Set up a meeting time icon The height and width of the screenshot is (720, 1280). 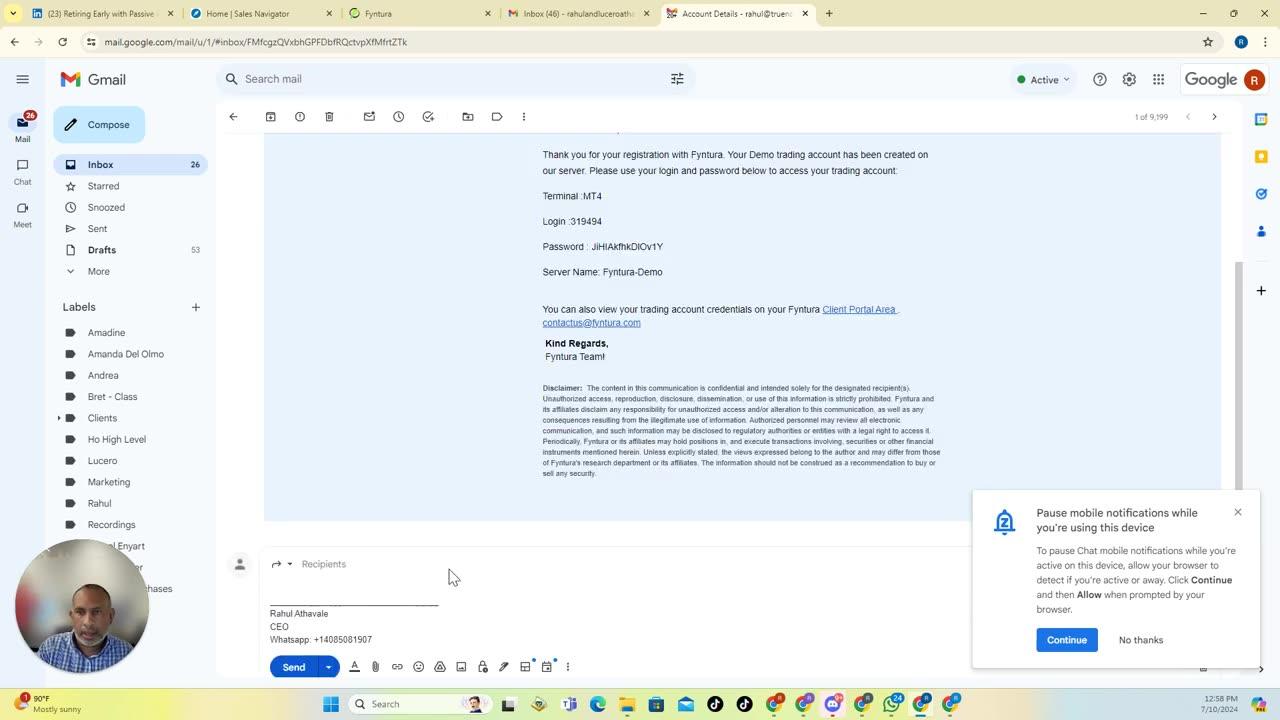coord(547,667)
